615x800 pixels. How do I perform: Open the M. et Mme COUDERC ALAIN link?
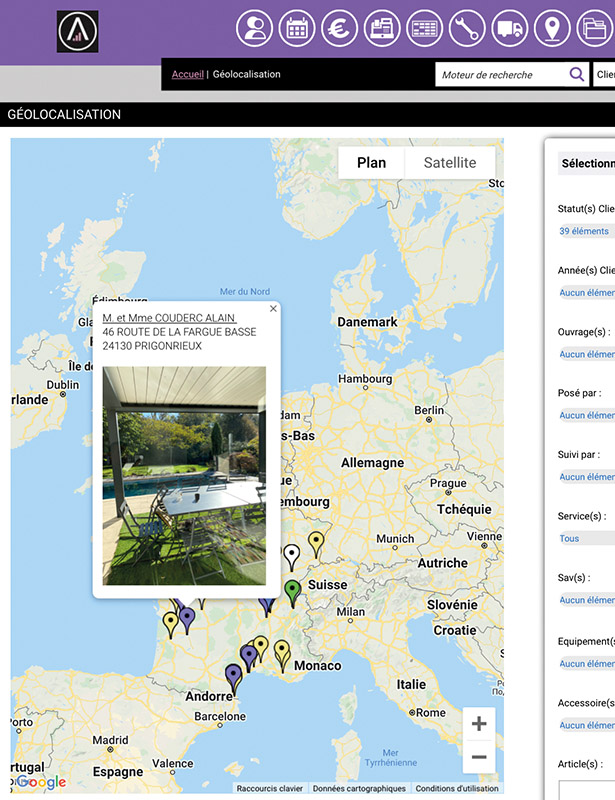(168, 318)
